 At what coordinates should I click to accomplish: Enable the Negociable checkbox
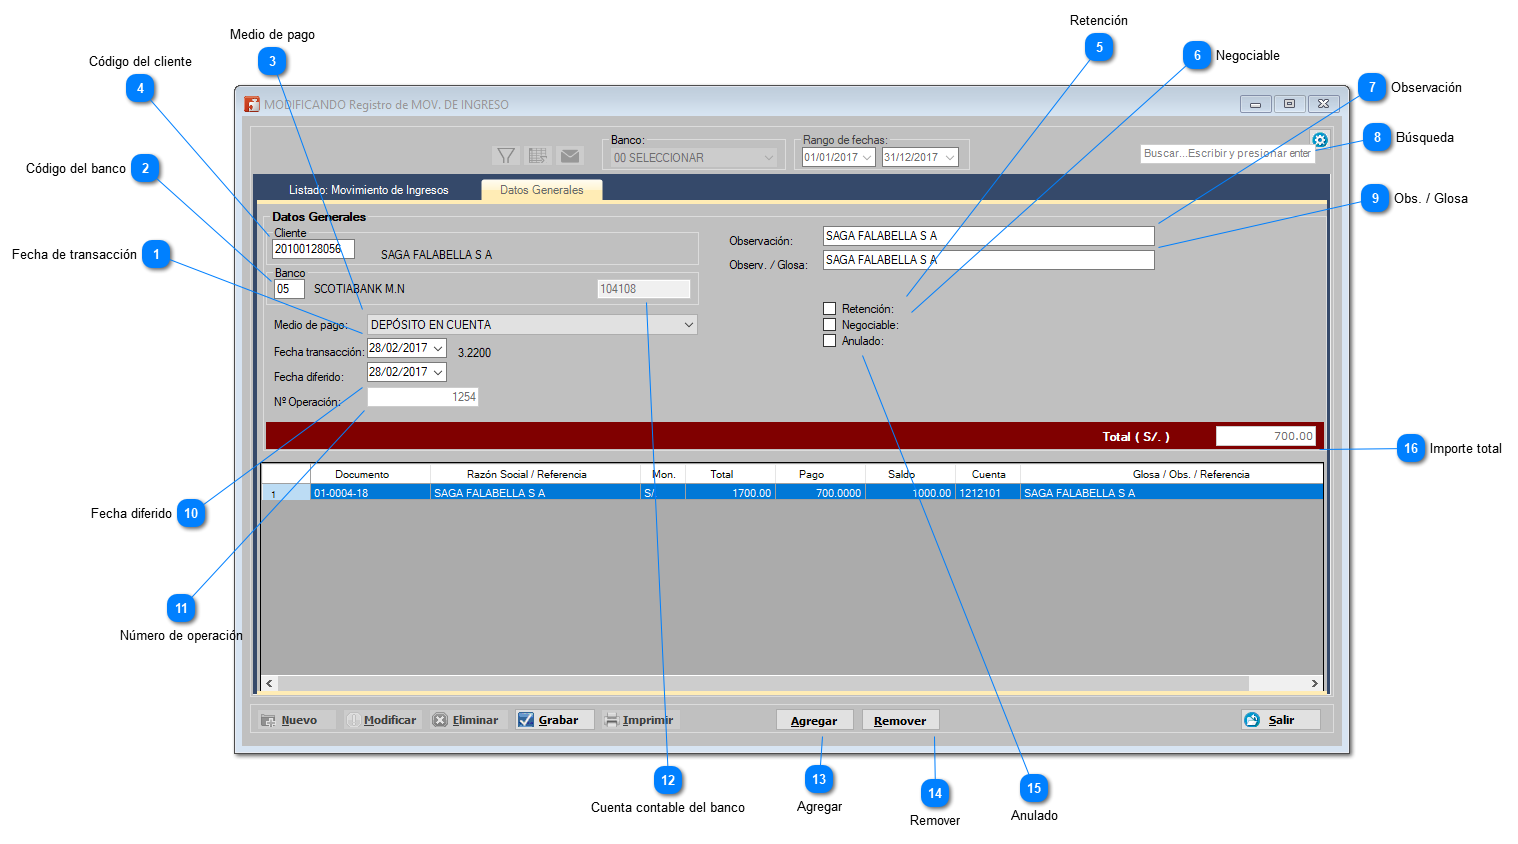pyautogui.click(x=829, y=325)
